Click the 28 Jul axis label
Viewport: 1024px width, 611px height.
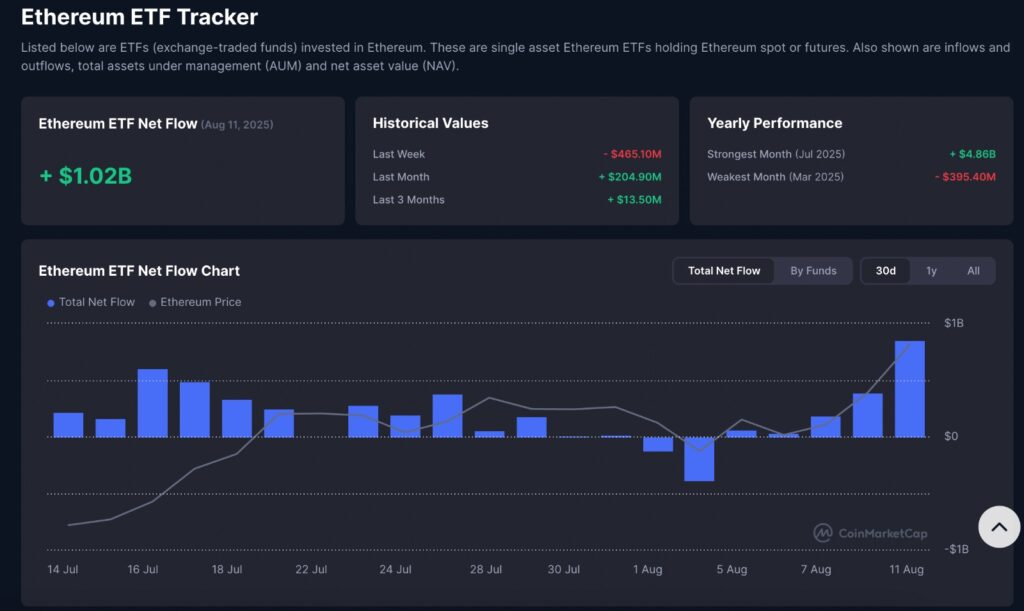(x=486, y=569)
